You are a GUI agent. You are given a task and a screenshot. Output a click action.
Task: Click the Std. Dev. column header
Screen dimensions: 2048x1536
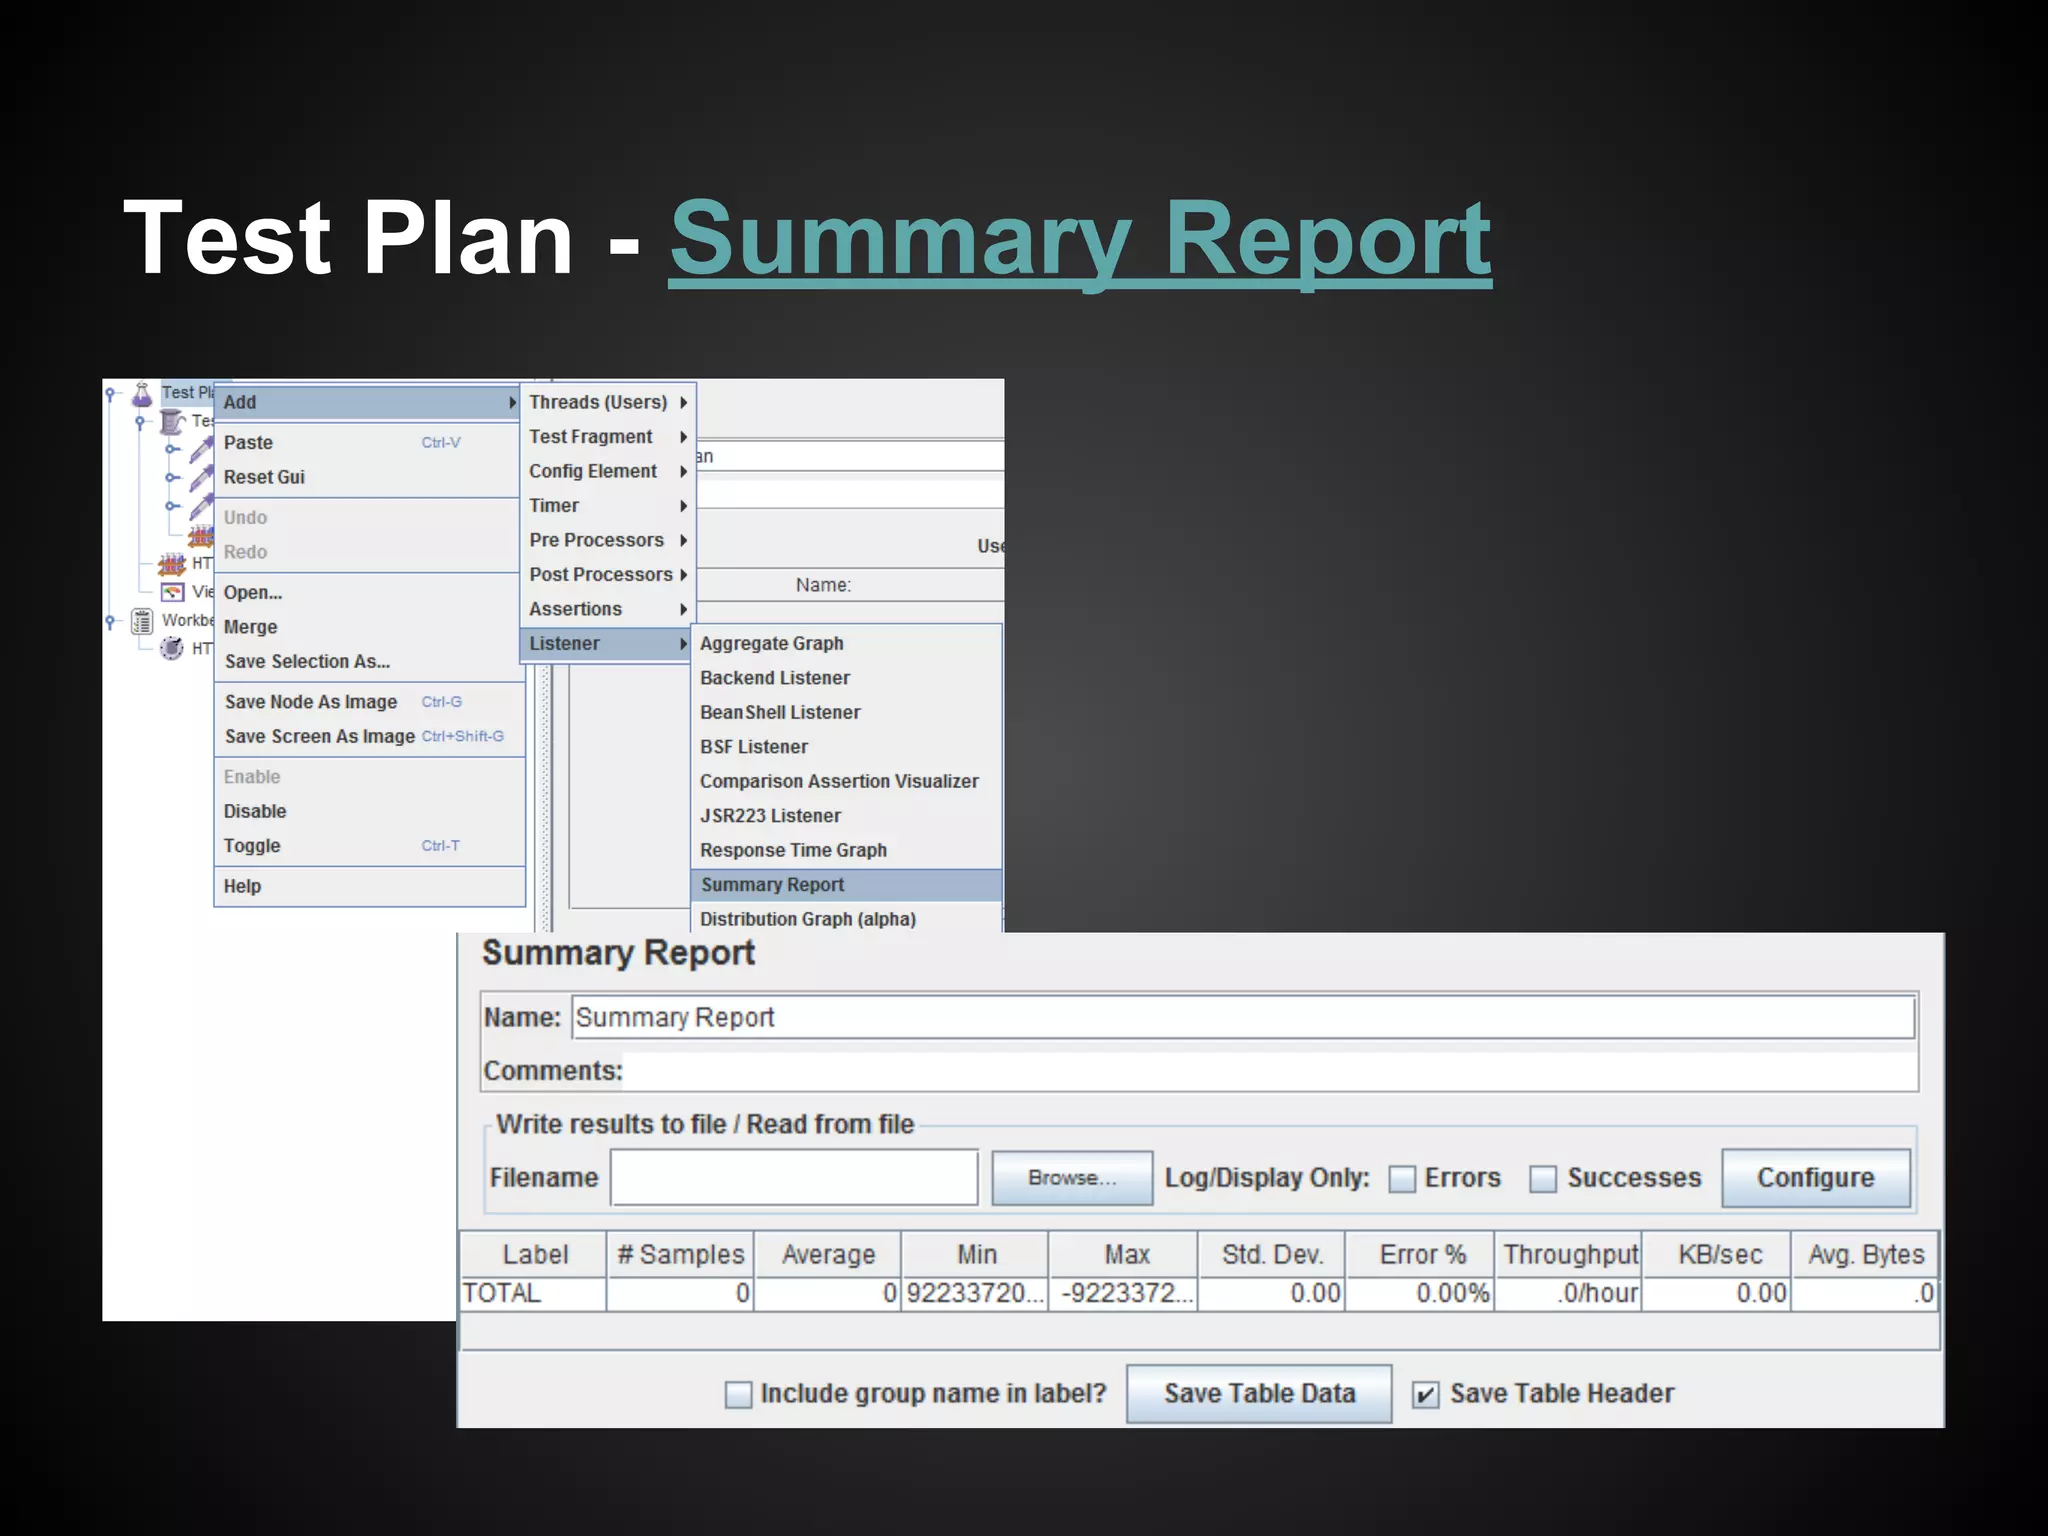[x=1272, y=1254]
